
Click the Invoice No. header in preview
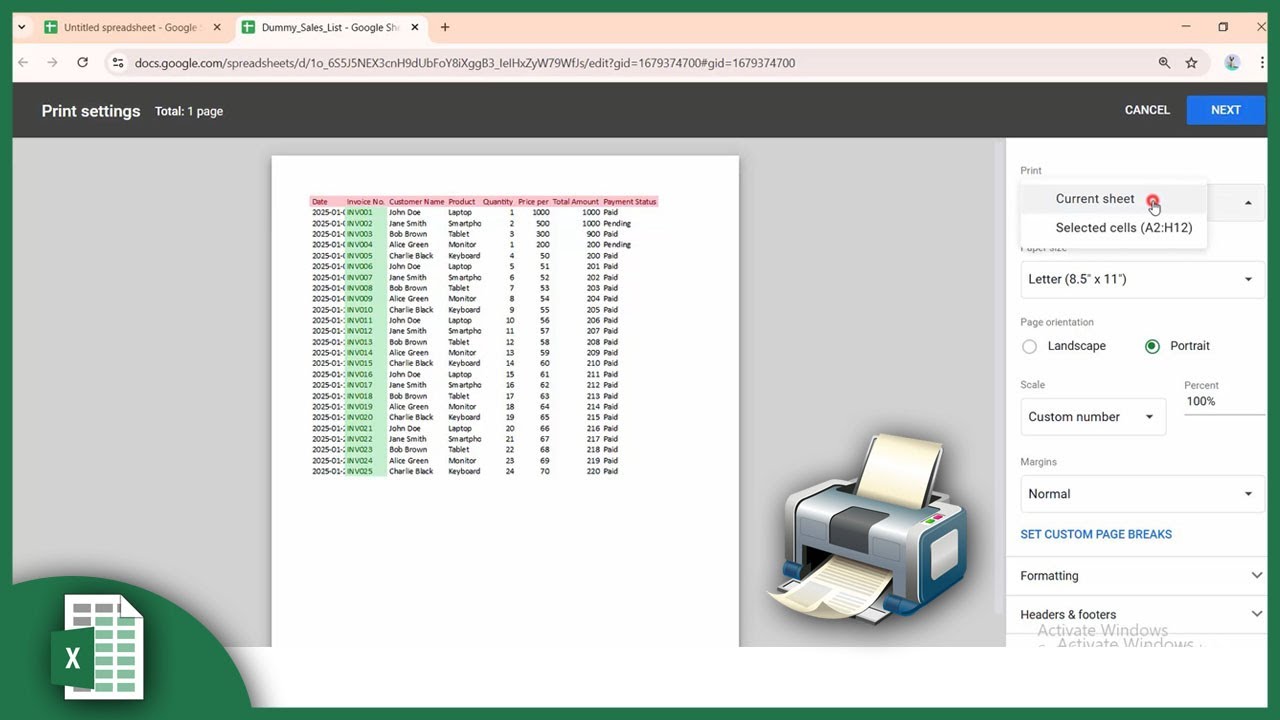tap(366, 202)
